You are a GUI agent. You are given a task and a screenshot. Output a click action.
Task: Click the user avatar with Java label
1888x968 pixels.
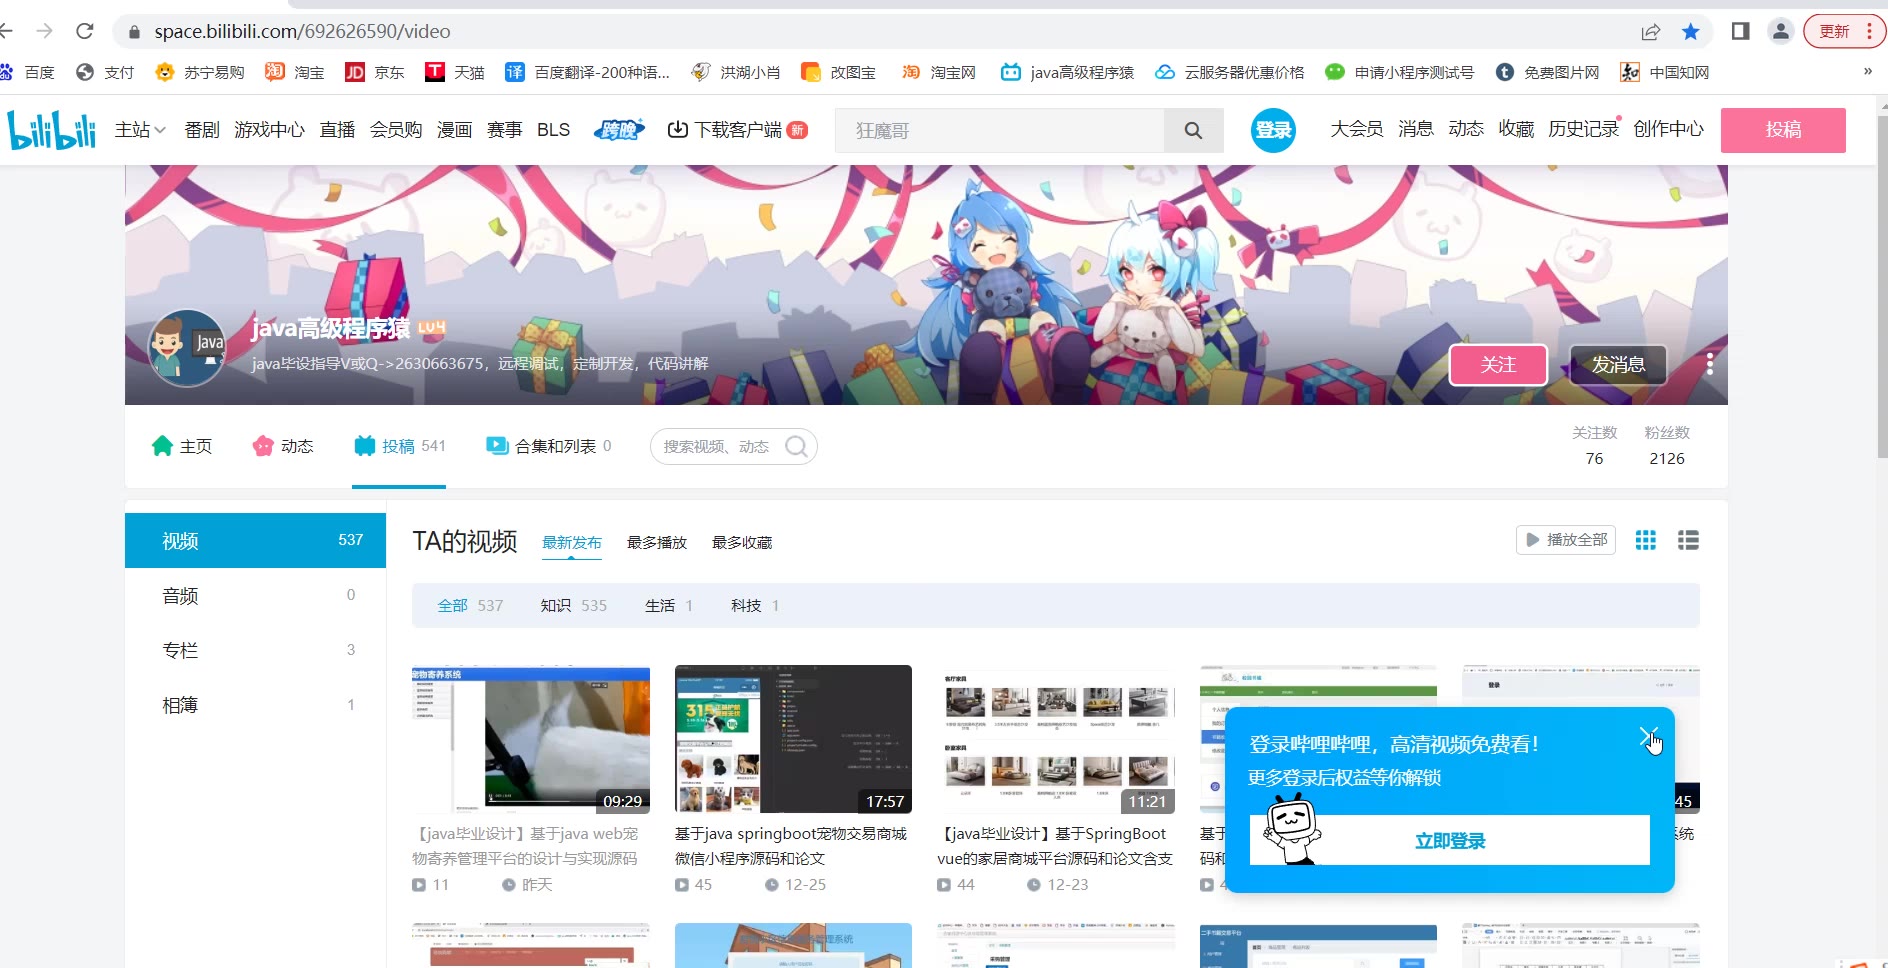coord(187,347)
